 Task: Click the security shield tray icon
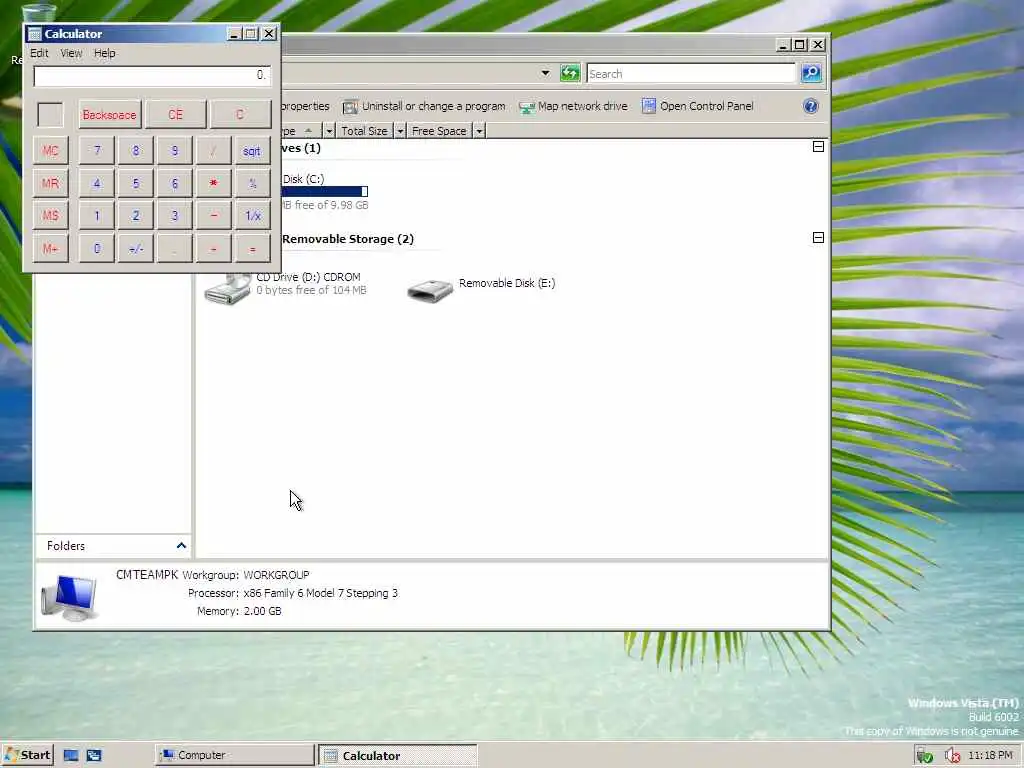pyautogui.click(x=924, y=756)
